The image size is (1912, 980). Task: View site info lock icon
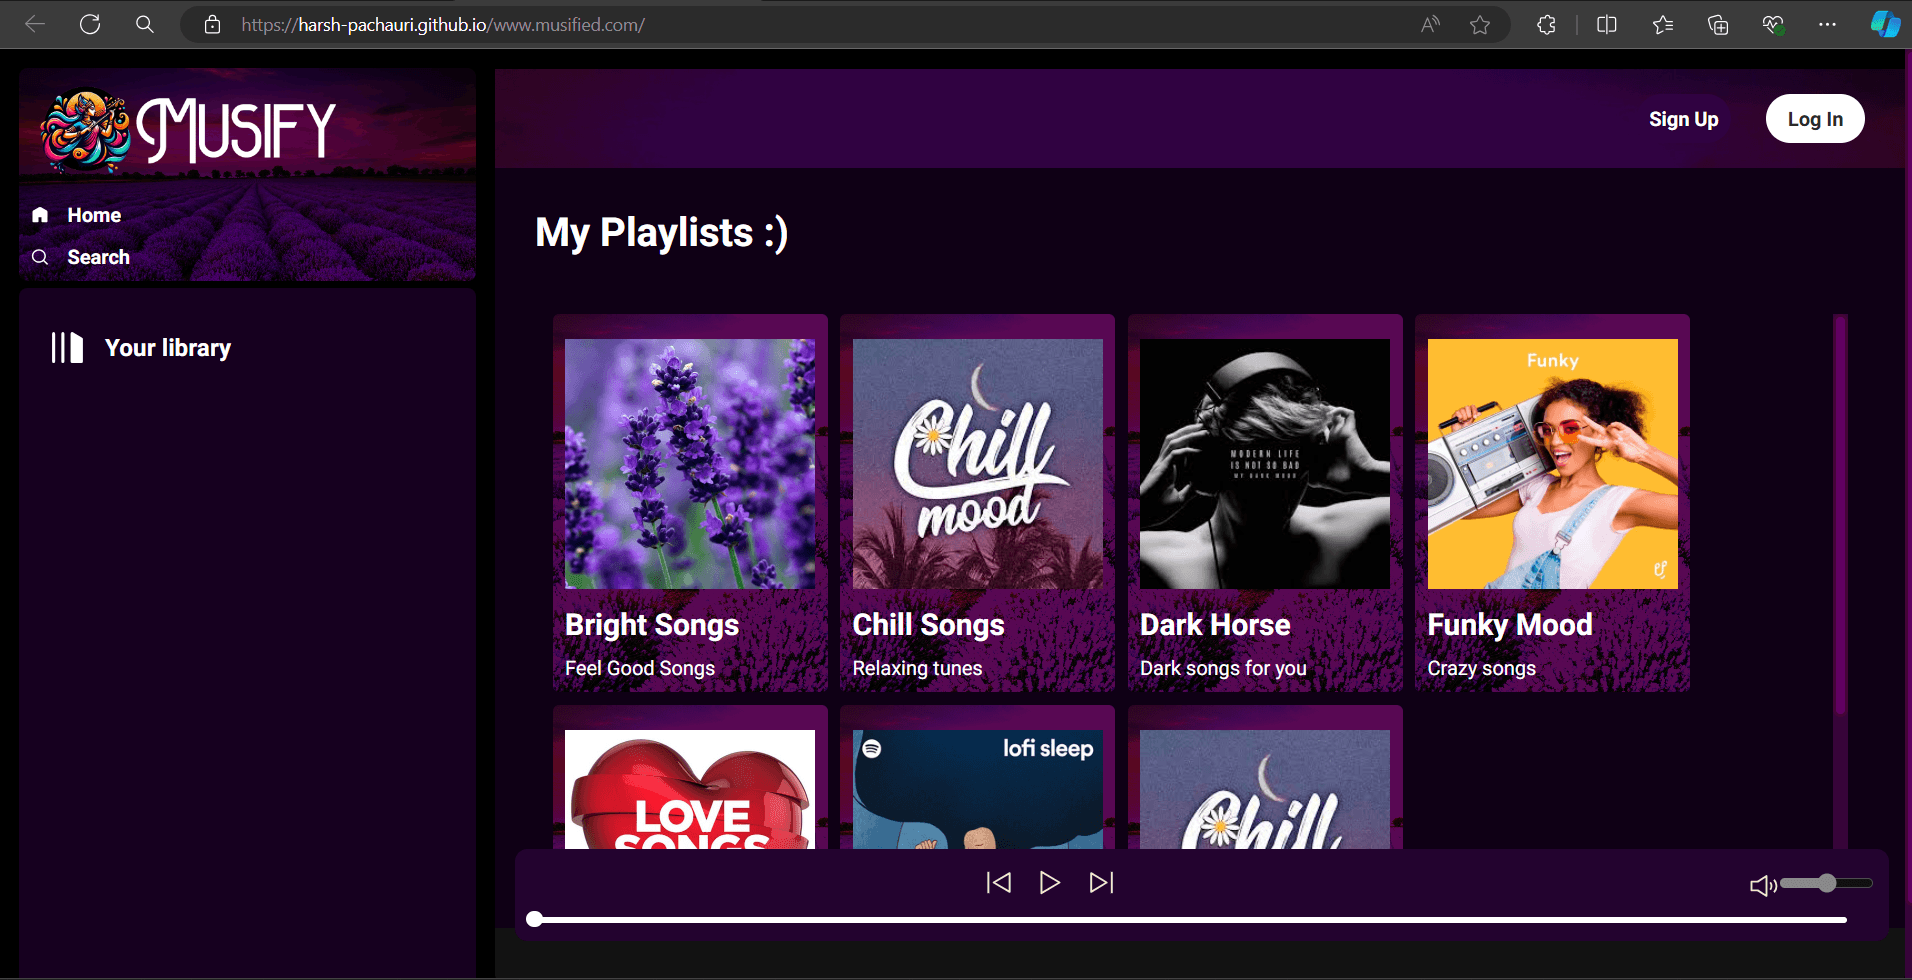click(x=212, y=24)
